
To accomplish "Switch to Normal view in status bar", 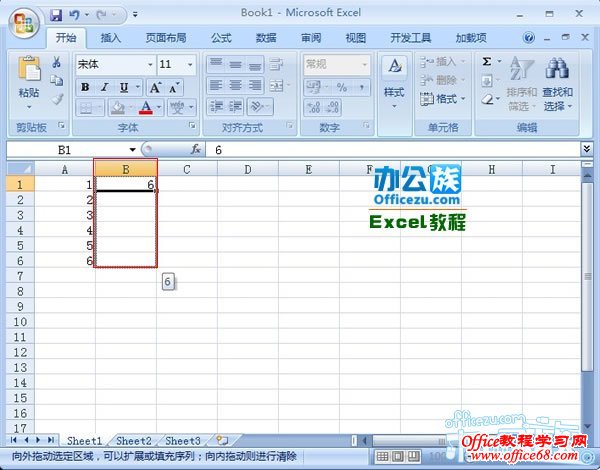I will coord(382,456).
